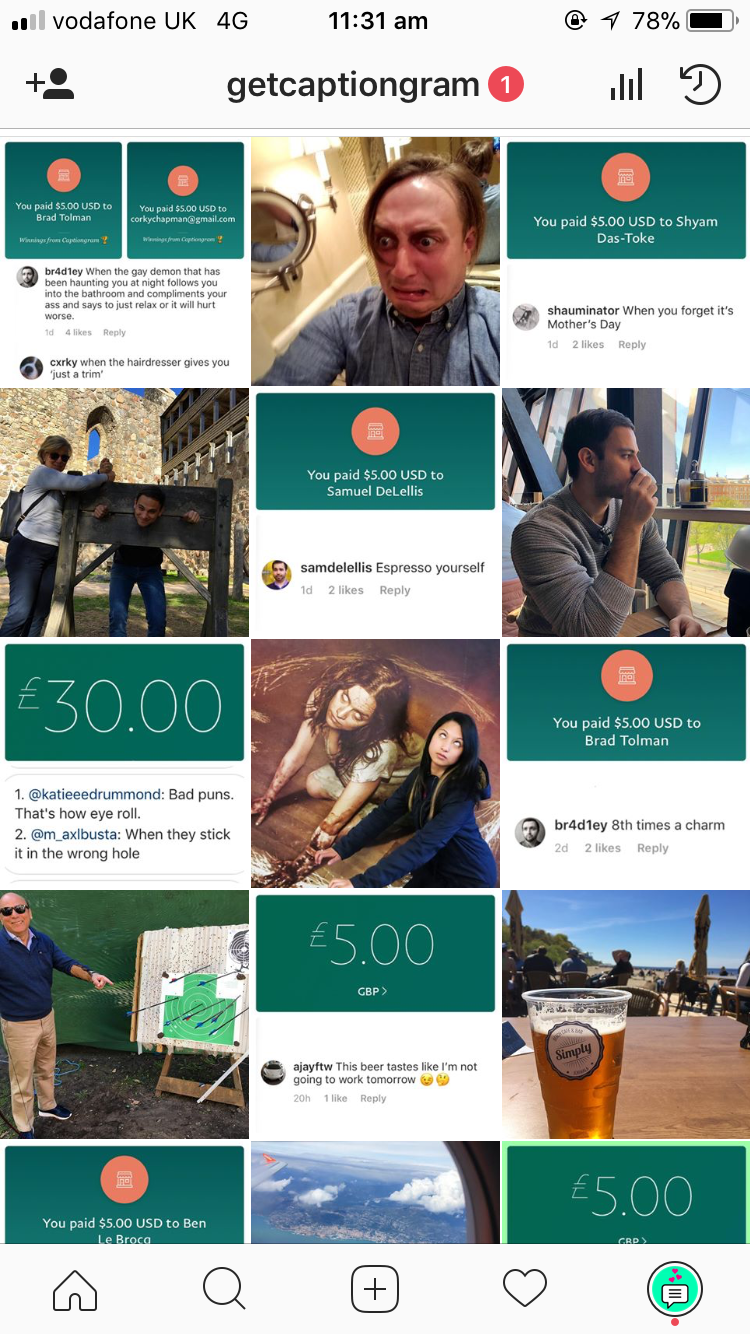Open the airplane window view photo
Image resolution: width=750 pixels, height=1334 pixels.
pyautogui.click(x=375, y=1193)
